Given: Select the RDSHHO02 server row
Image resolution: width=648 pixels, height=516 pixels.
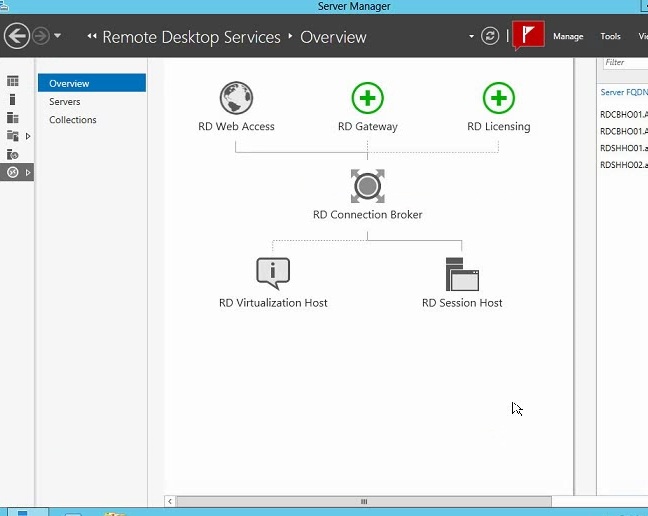Looking at the screenshot, I should point(624,165).
